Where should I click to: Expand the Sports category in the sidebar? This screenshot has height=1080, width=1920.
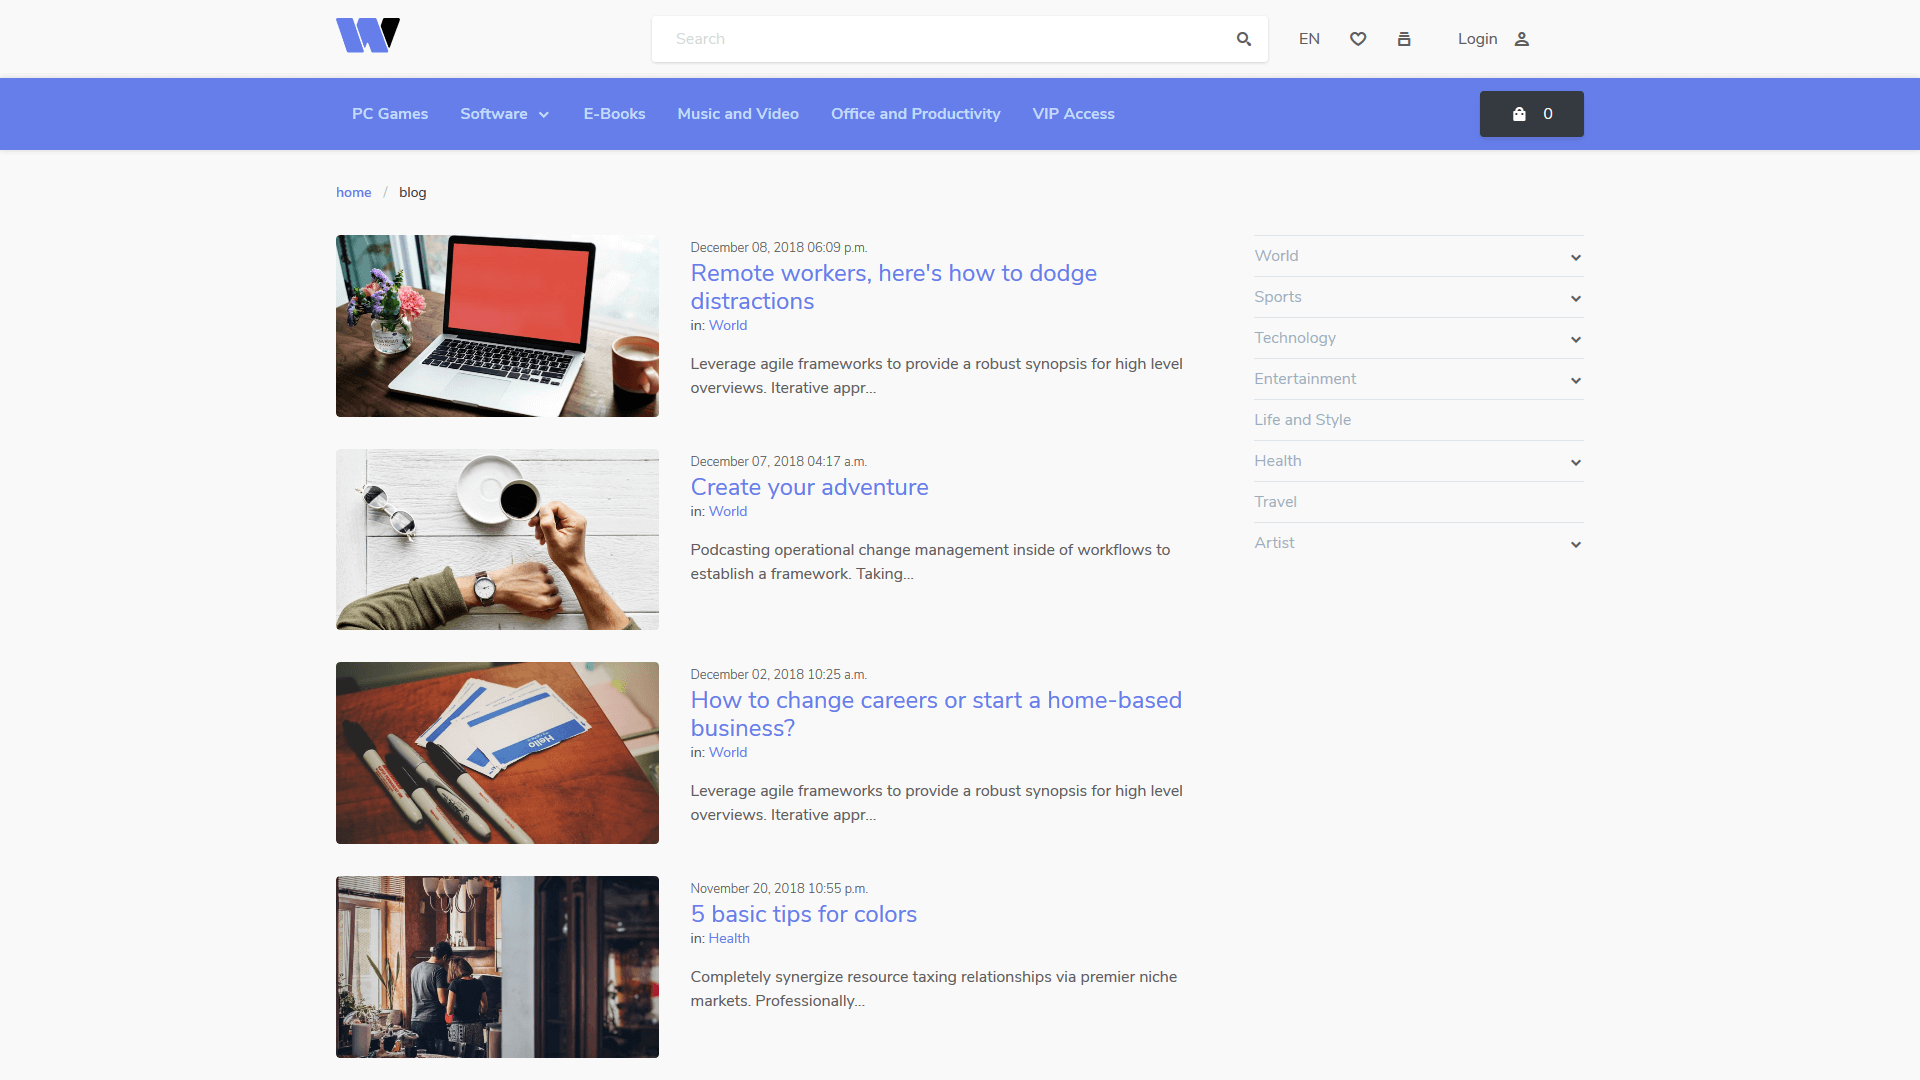pyautogui.click(x=1574, y=297)
